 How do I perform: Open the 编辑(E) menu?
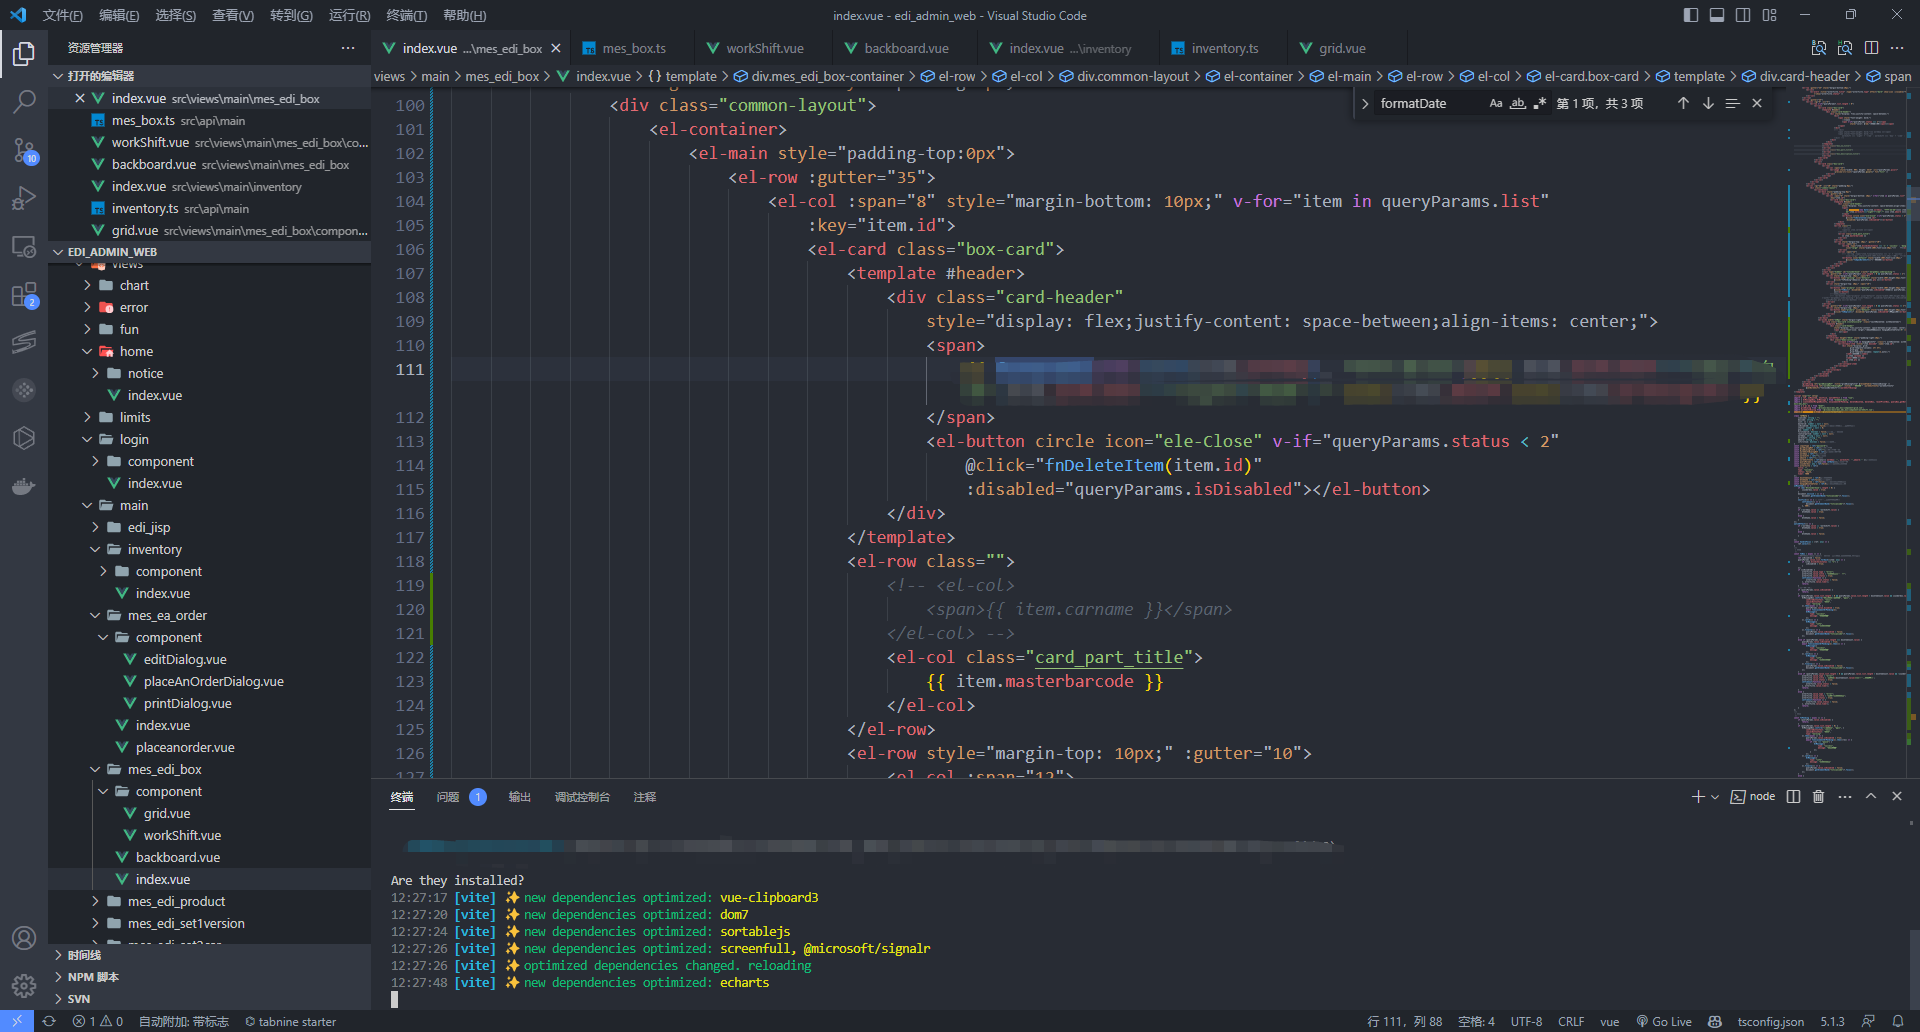[x=119, y=15]
